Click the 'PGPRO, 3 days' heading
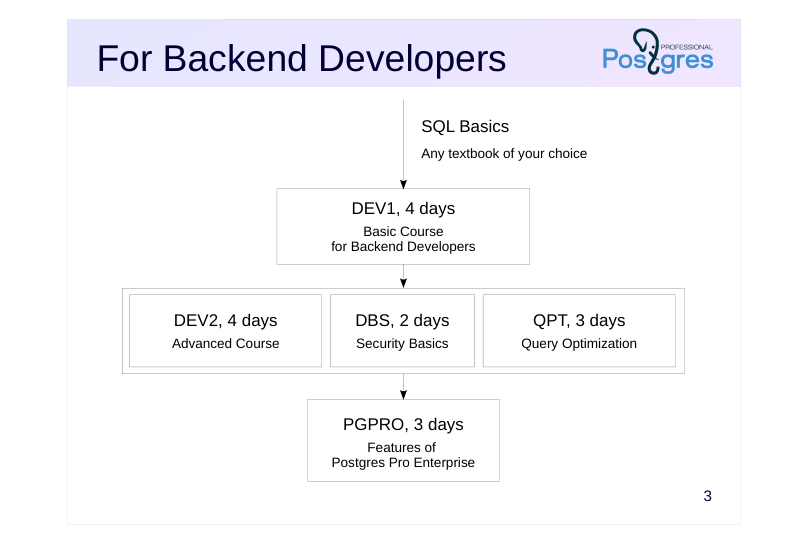809x541 pixels. tap(403, 424)
